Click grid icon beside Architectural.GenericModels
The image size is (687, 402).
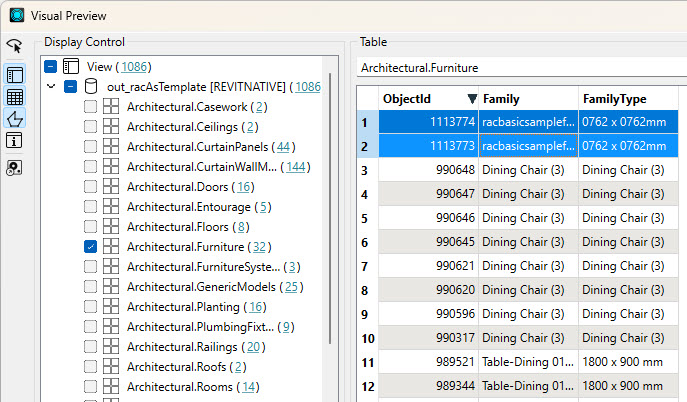[111, 287]
